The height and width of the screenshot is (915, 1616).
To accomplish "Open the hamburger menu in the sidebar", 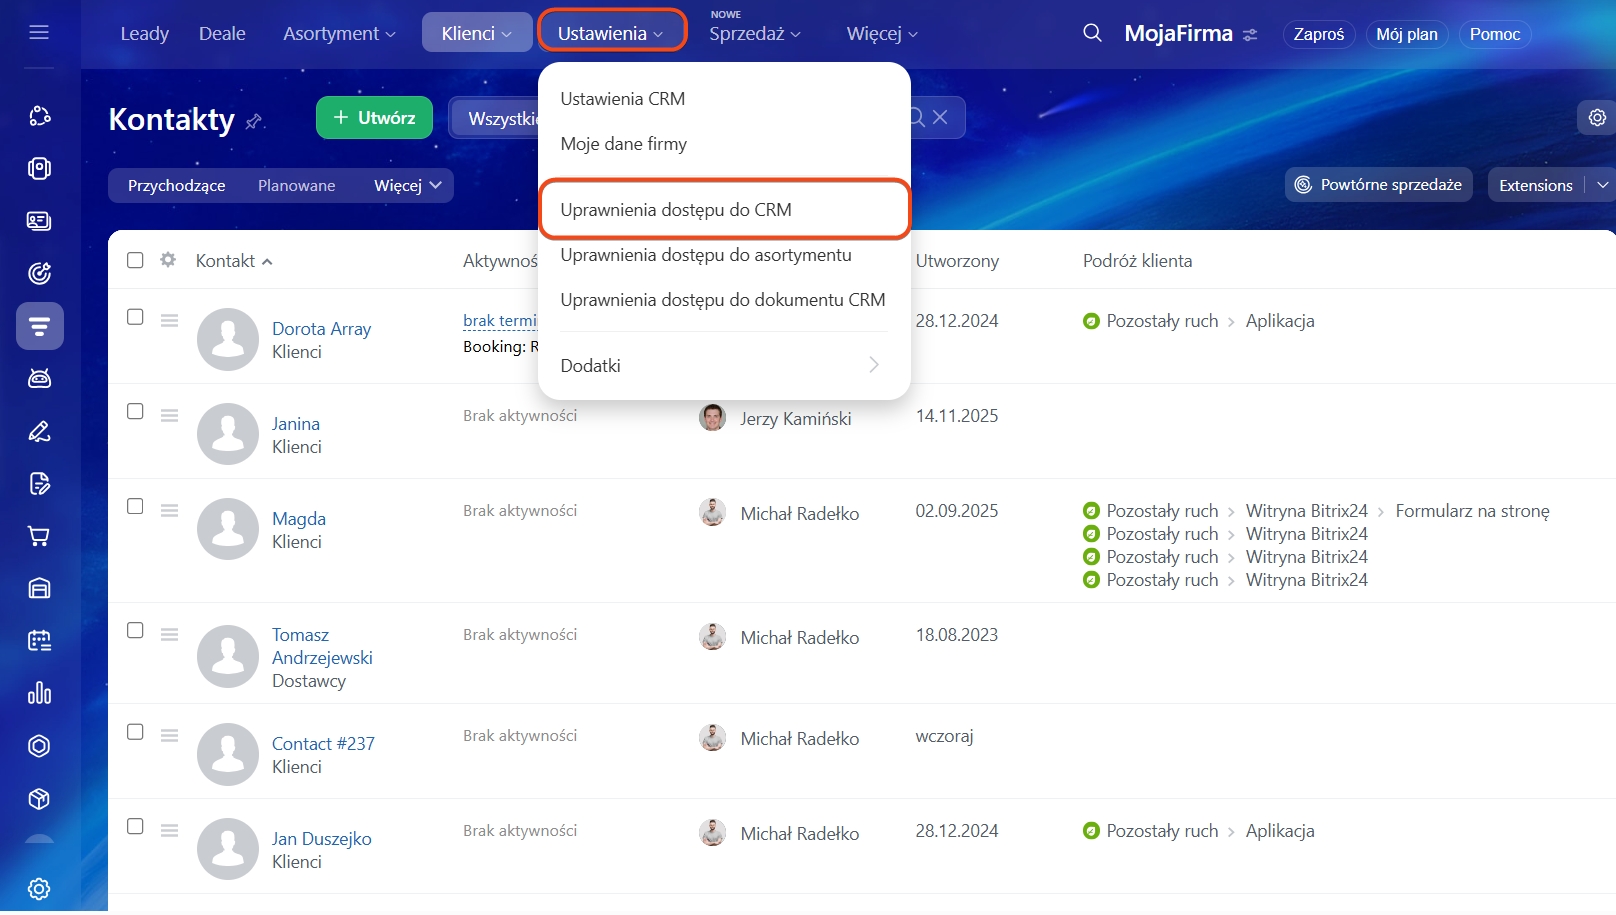I will pyautogui.click(x=39, y=33).
